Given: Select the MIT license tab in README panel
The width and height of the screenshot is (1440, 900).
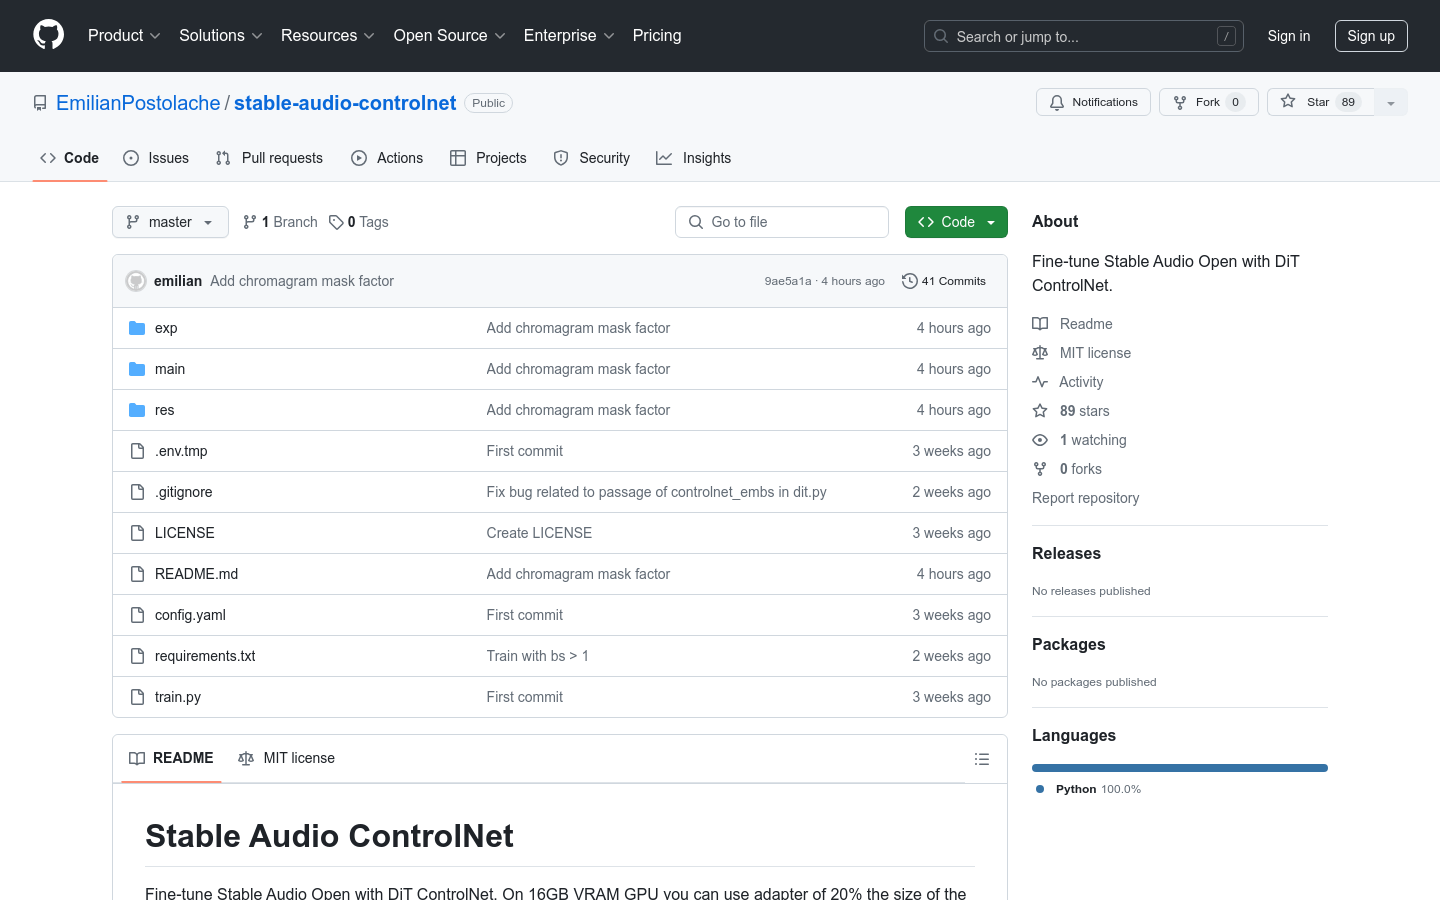Looking at the screenshot, I should [x=286, y=758].
